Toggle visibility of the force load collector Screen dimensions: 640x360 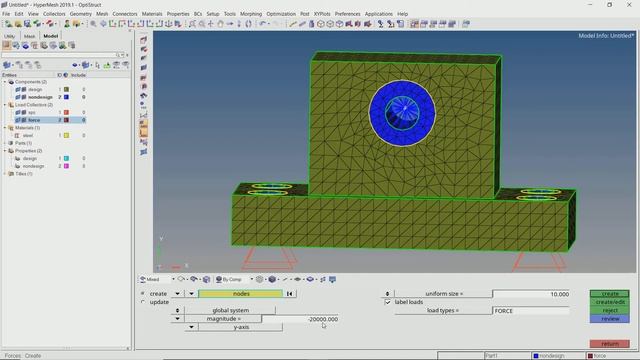pos(18,120)
